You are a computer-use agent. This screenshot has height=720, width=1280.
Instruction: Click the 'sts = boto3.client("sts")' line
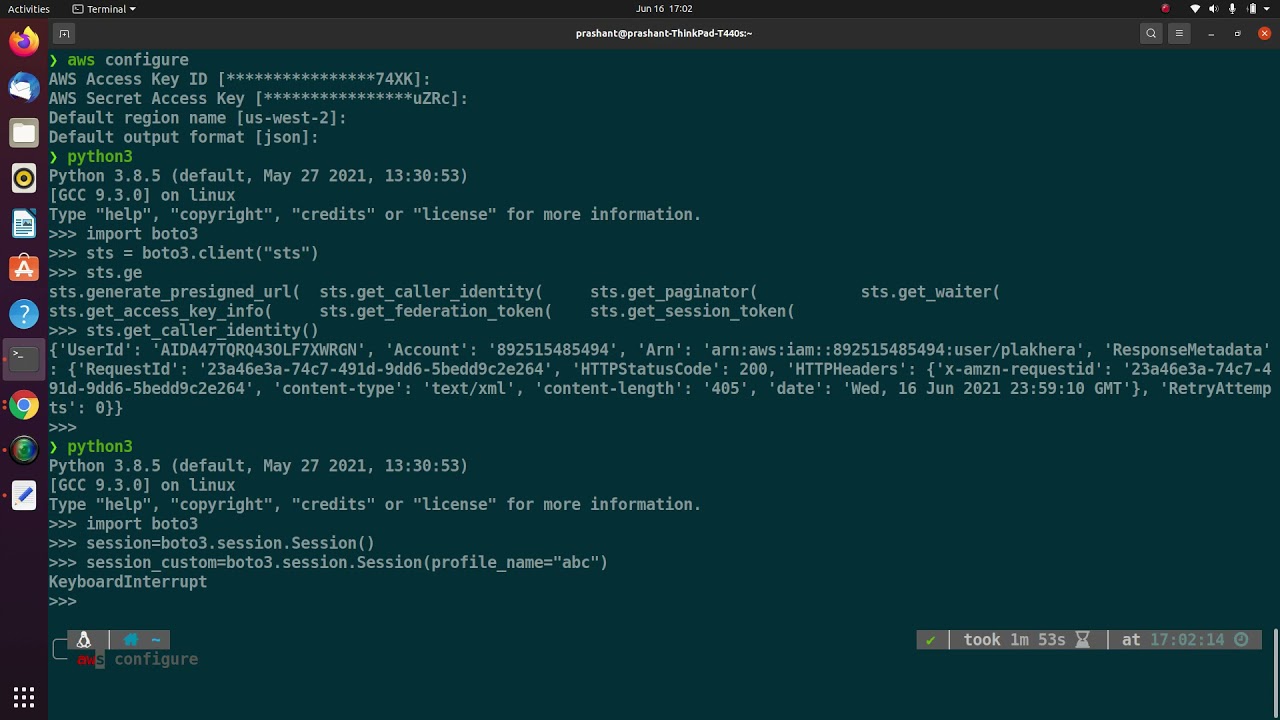184,253
